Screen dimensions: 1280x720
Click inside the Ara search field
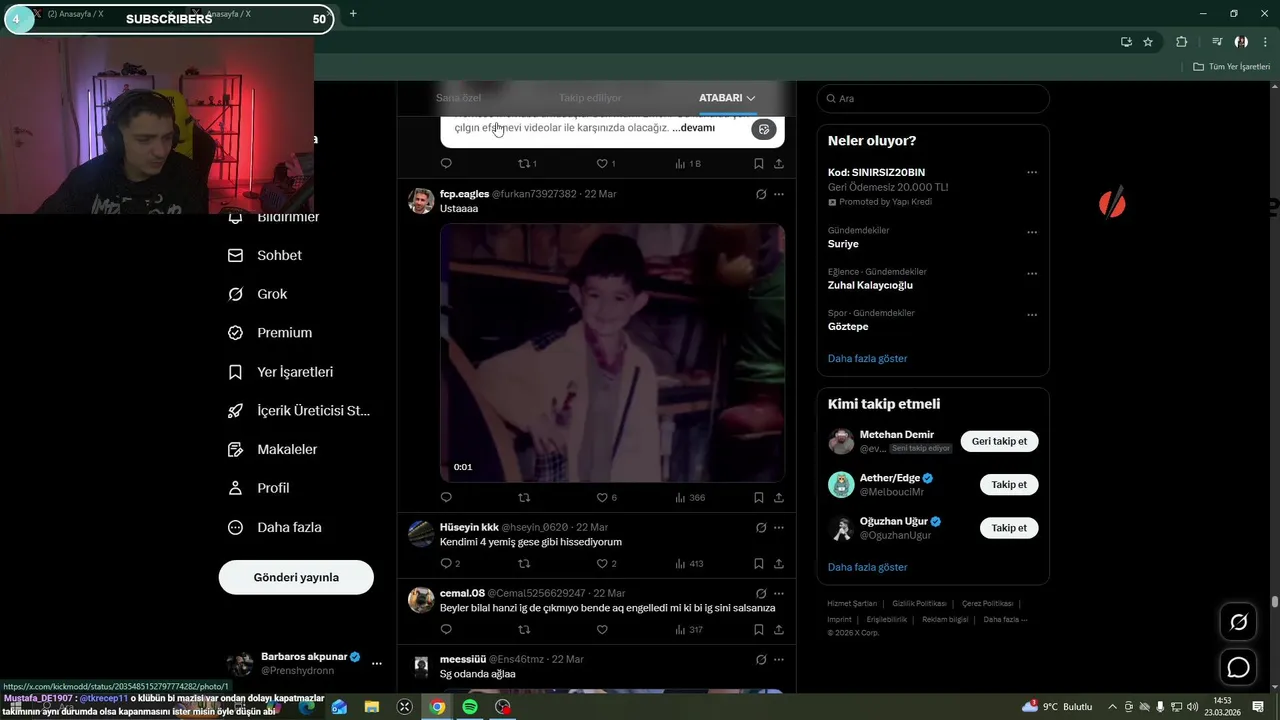(x=933, y=99)
